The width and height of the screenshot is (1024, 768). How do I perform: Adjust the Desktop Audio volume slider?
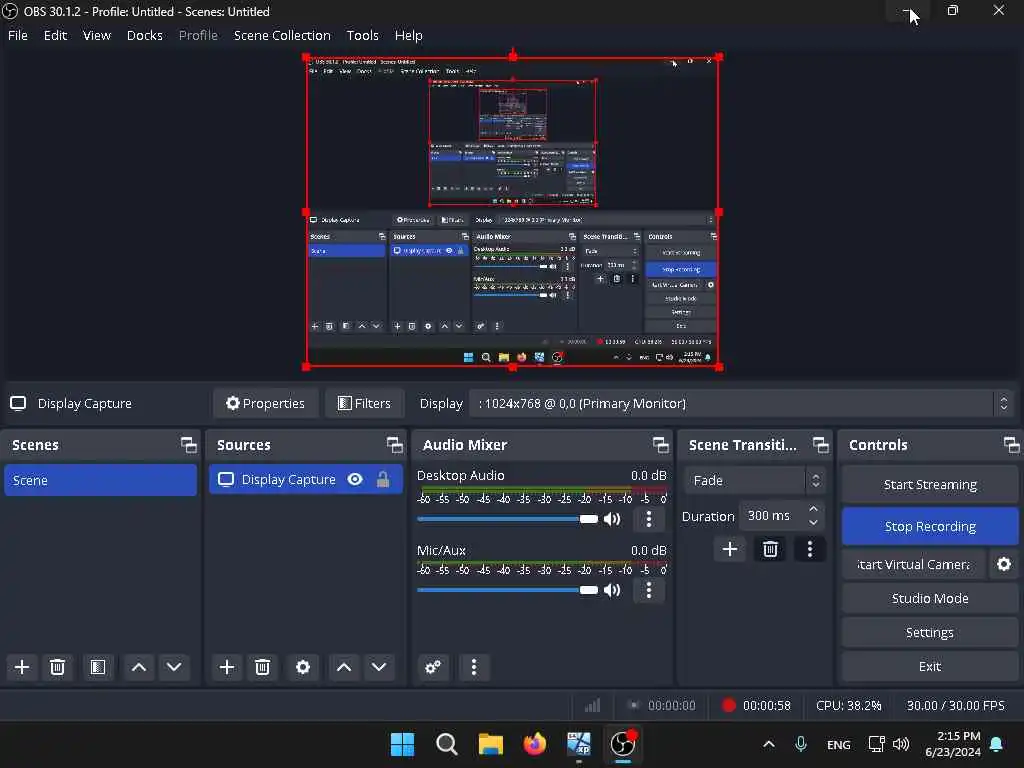pyautogui.click(x=507, y=519)
